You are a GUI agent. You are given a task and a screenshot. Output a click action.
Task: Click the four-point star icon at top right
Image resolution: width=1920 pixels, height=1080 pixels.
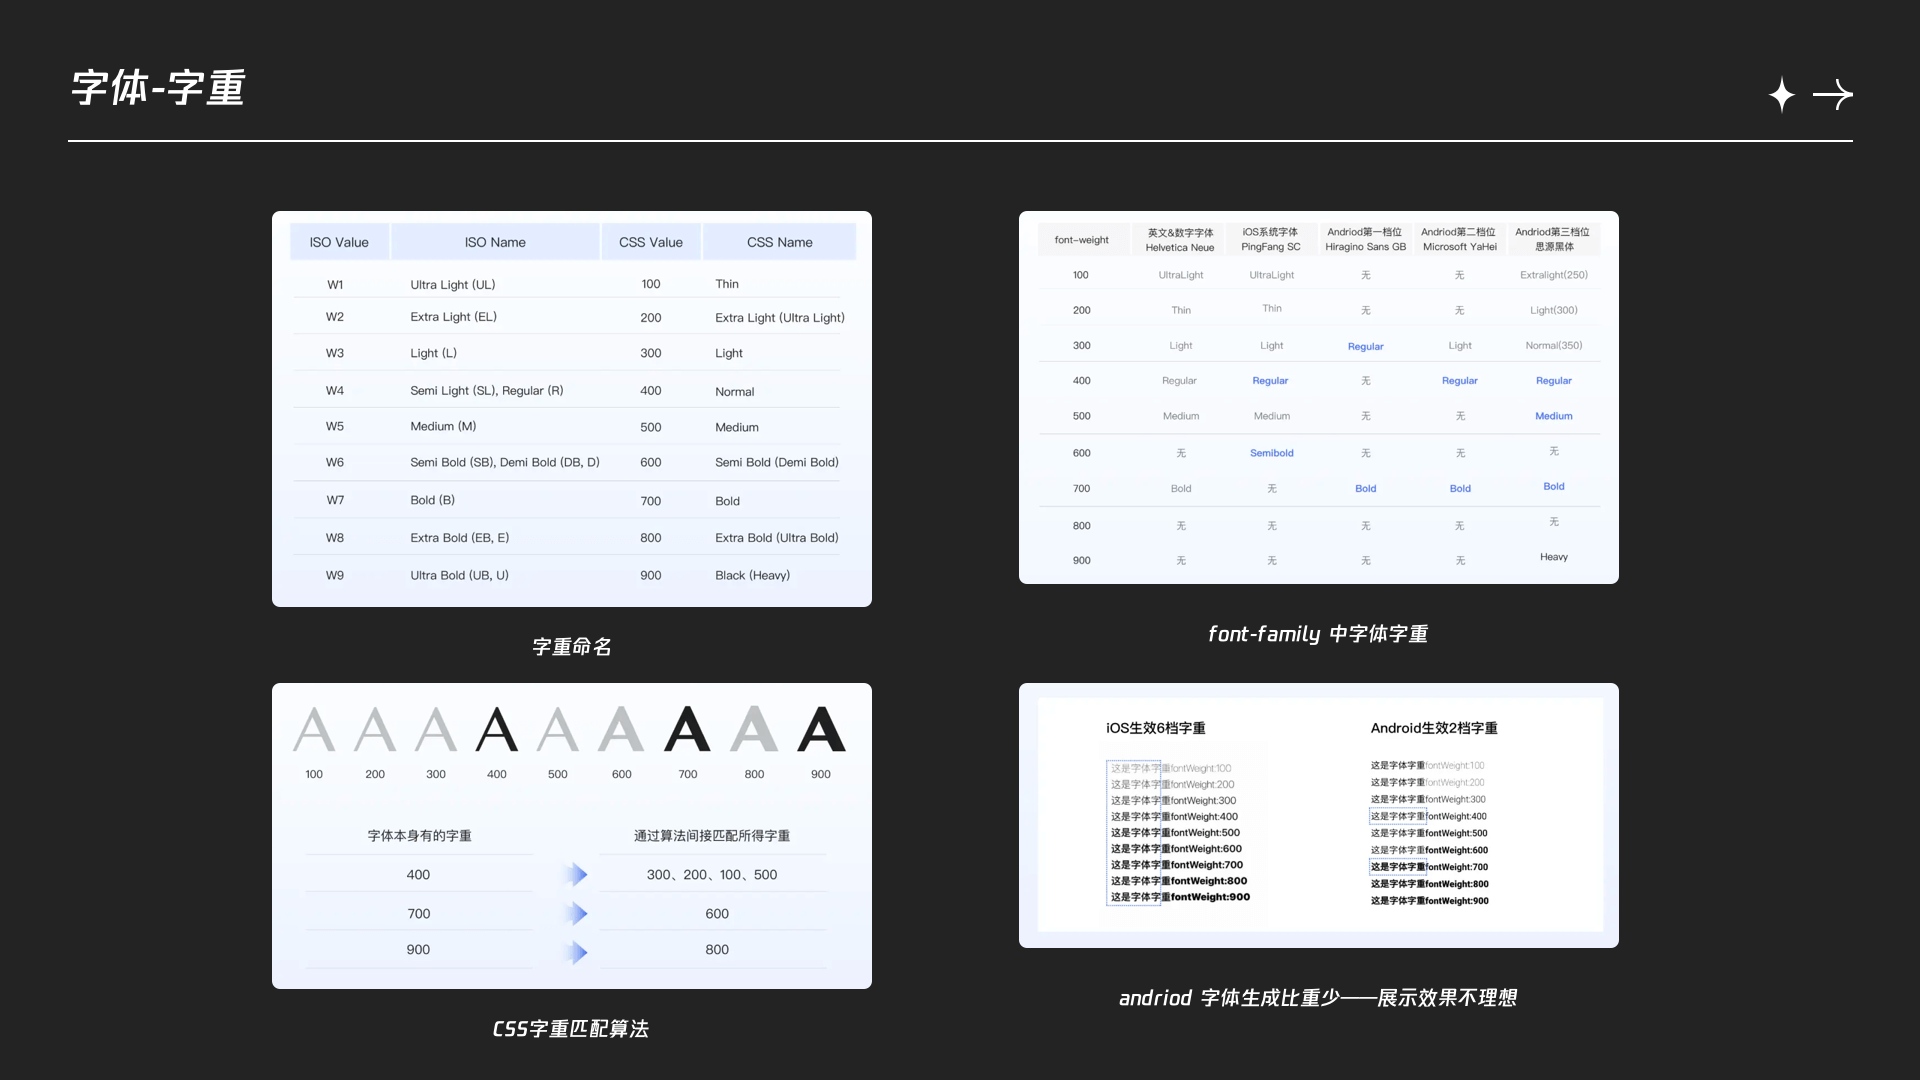pos(1781,95)
